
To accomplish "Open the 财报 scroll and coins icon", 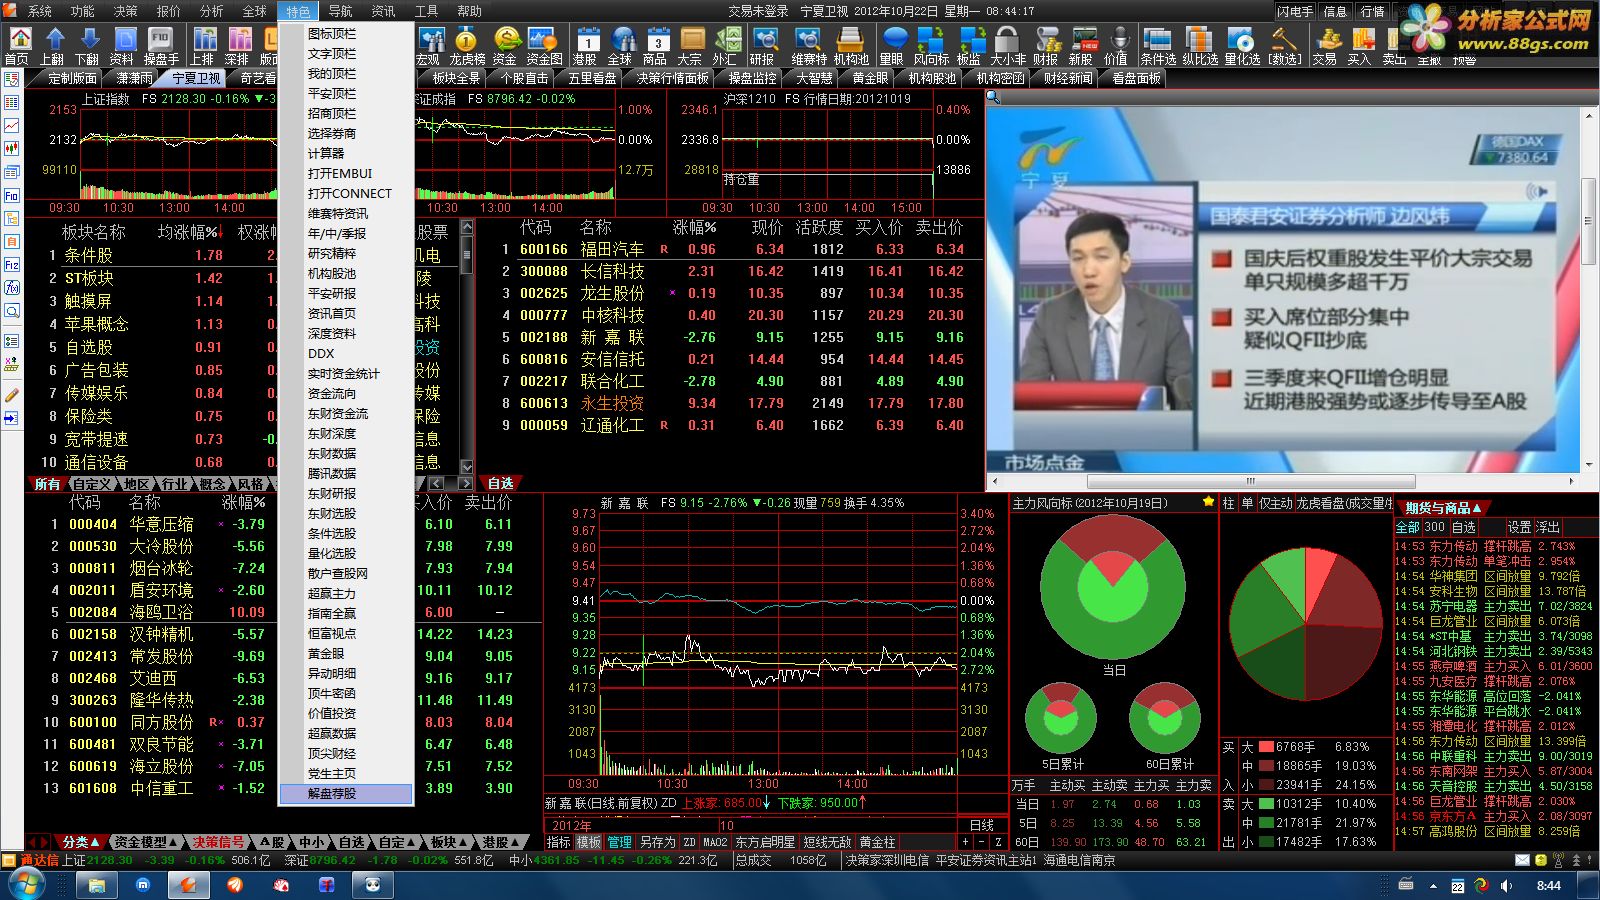I will pyautogui.click(x=1047, y=46).
